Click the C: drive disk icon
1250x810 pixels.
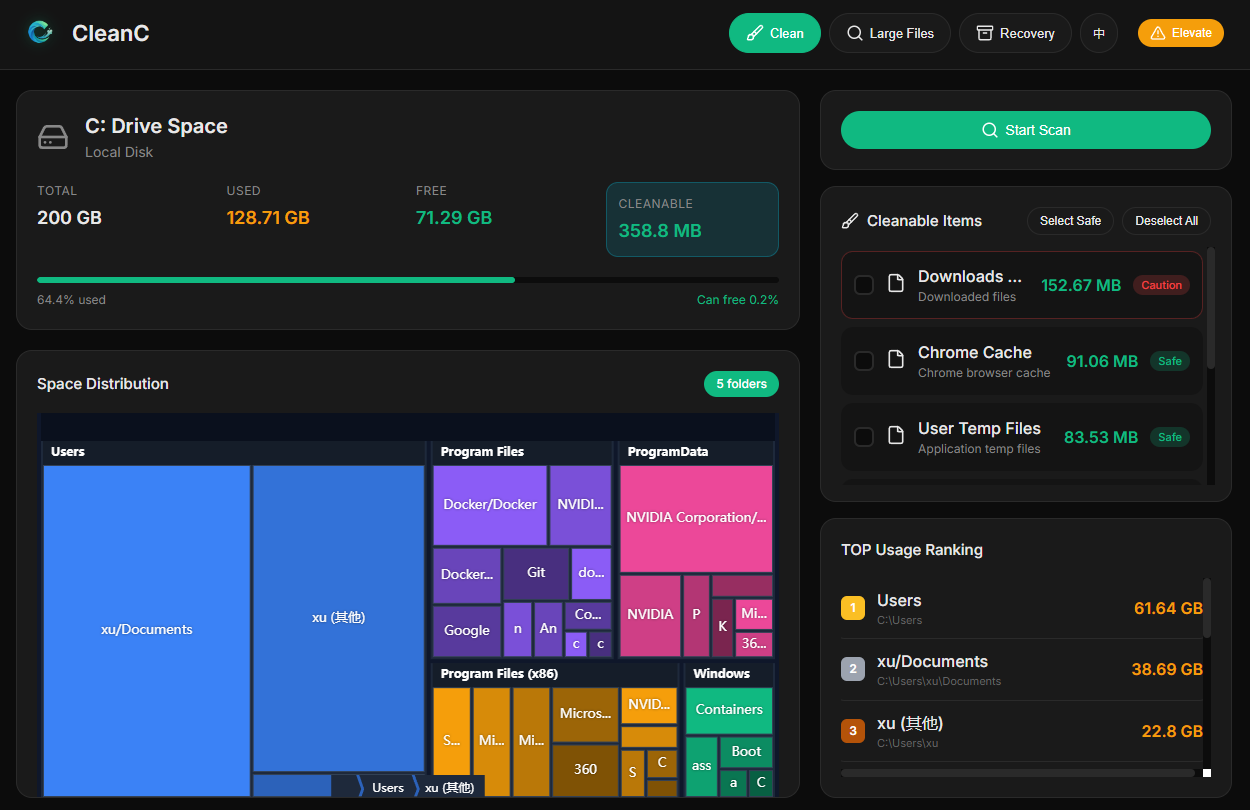coord(53,138)
